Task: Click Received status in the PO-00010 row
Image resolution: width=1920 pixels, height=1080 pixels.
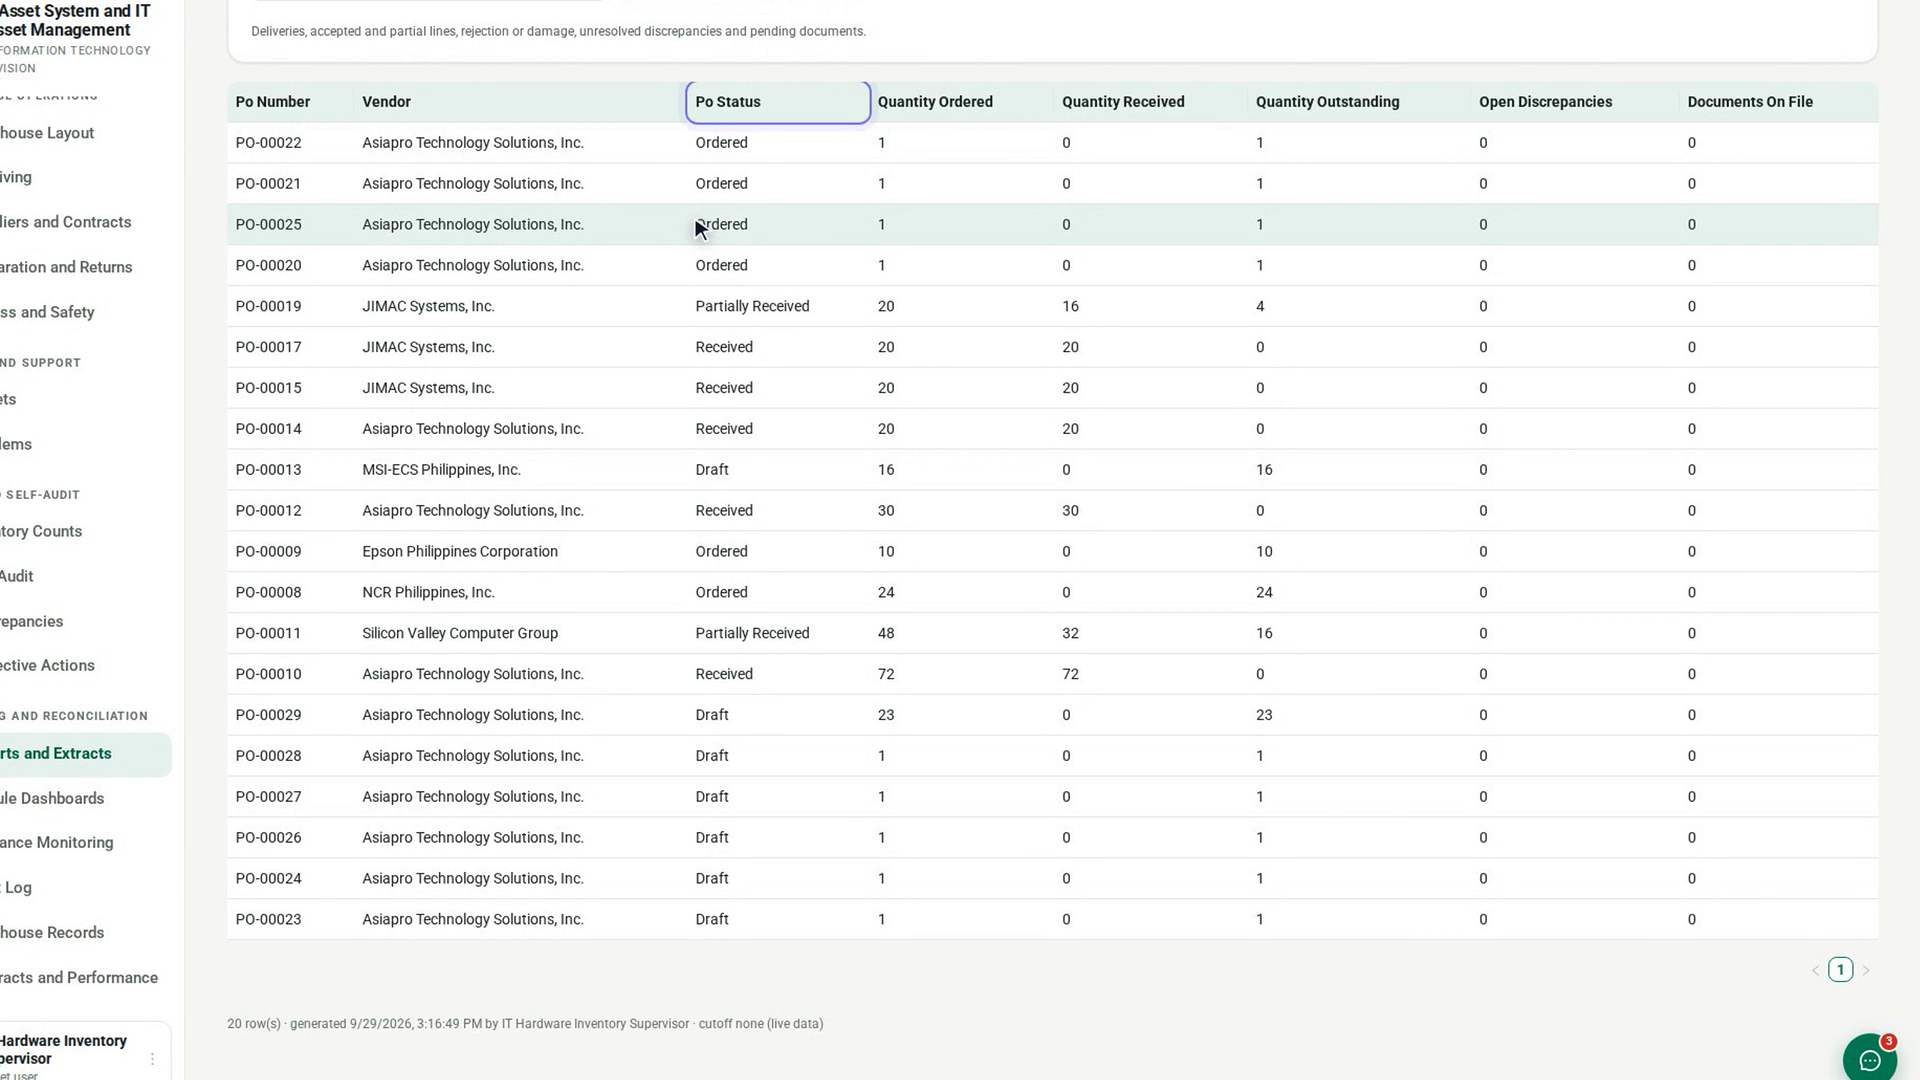Action: (x=724, y=674)
